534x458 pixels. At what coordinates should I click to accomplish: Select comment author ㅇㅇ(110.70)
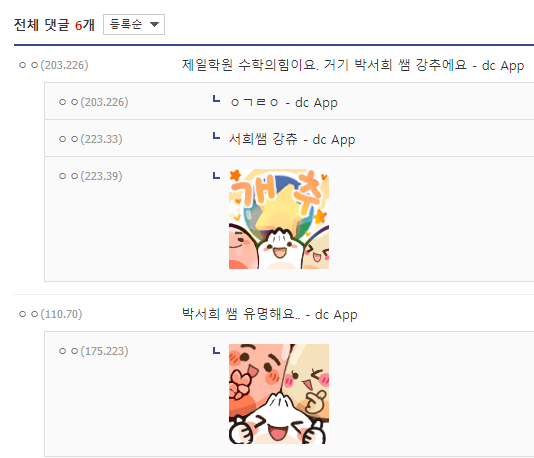point(50,314)
